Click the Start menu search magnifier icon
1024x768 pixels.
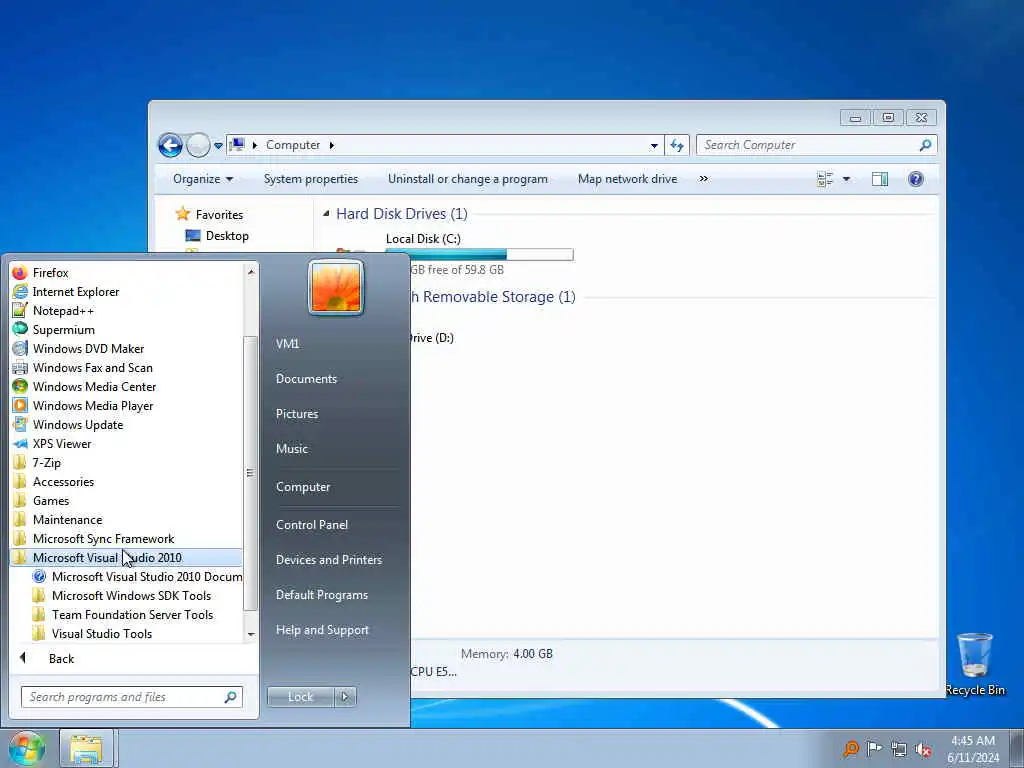[x=231, y=697]
